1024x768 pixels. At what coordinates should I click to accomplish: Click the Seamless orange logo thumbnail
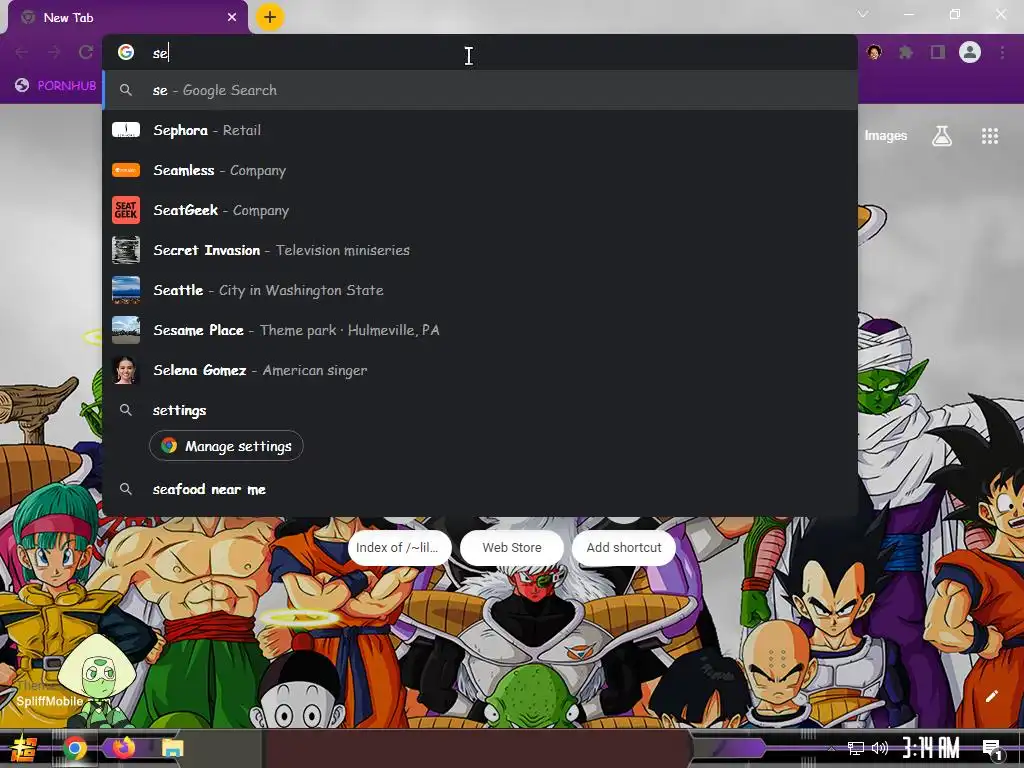click(126, 170)
